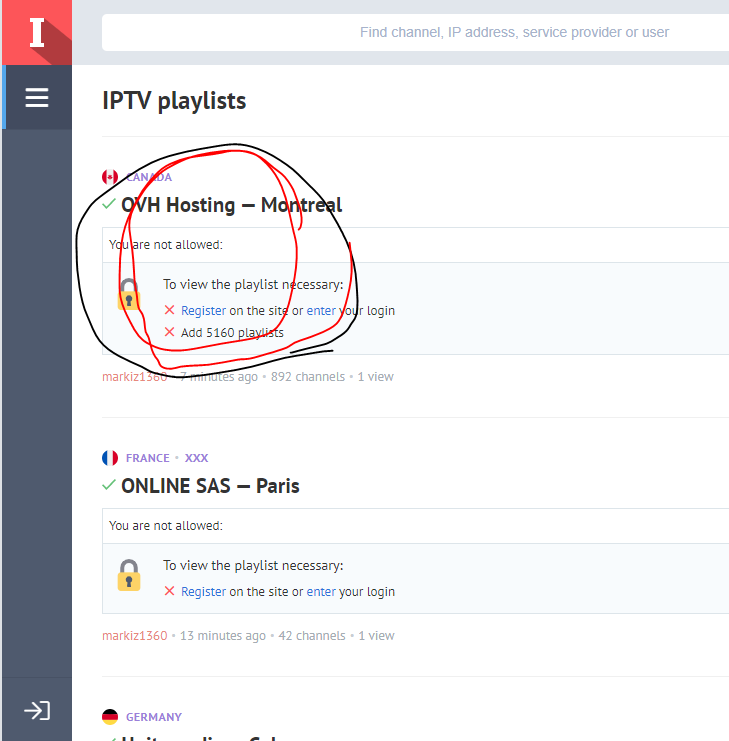This screenshot has width=729, height=741.
Task: Select '1 view' under ONLINE SAS
Action: click(x=376, y=636)
